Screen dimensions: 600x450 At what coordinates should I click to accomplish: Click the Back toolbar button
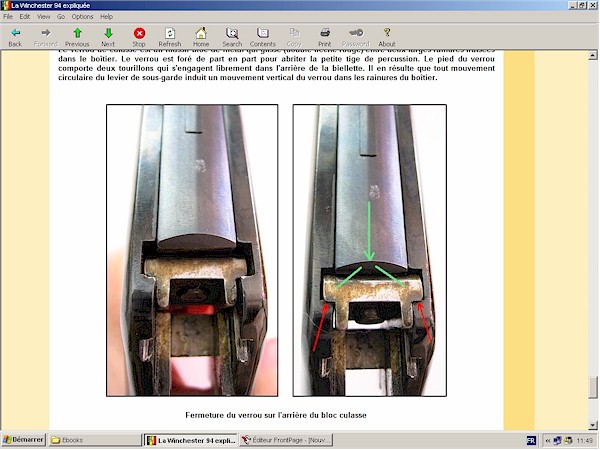tap(15, 37)
